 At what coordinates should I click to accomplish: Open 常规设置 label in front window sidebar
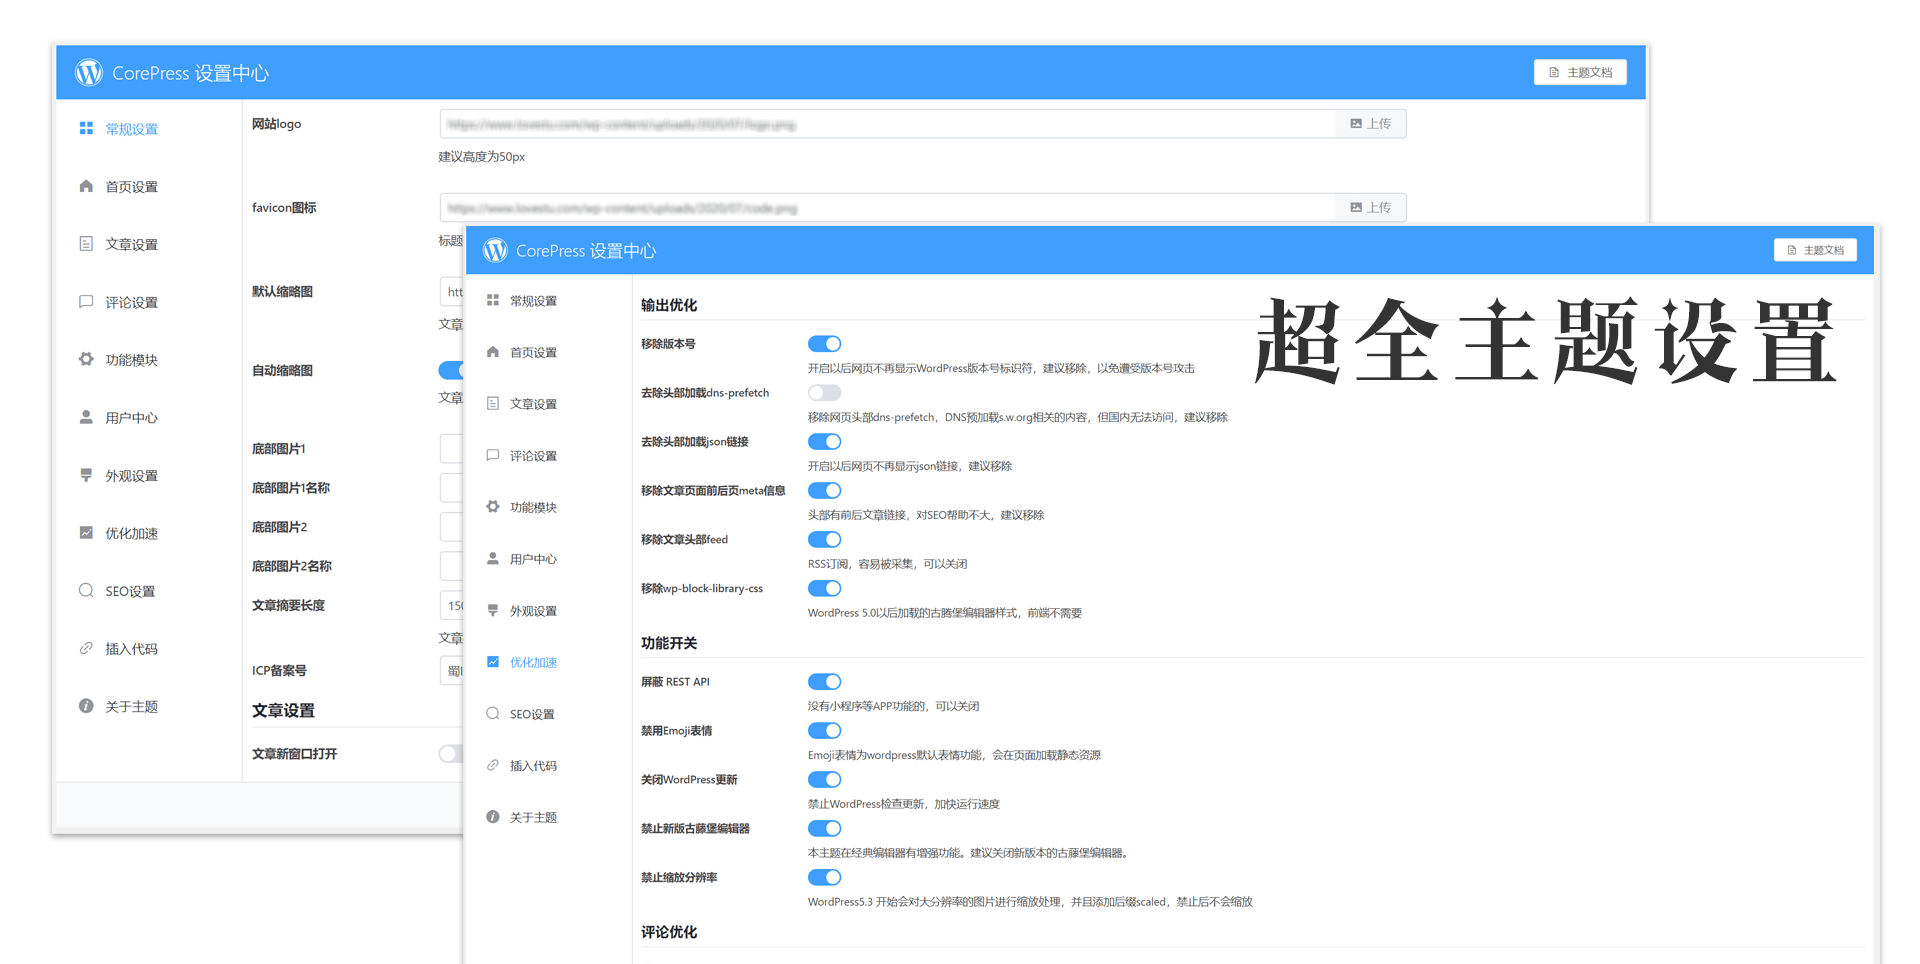click(x=533, y=301)
